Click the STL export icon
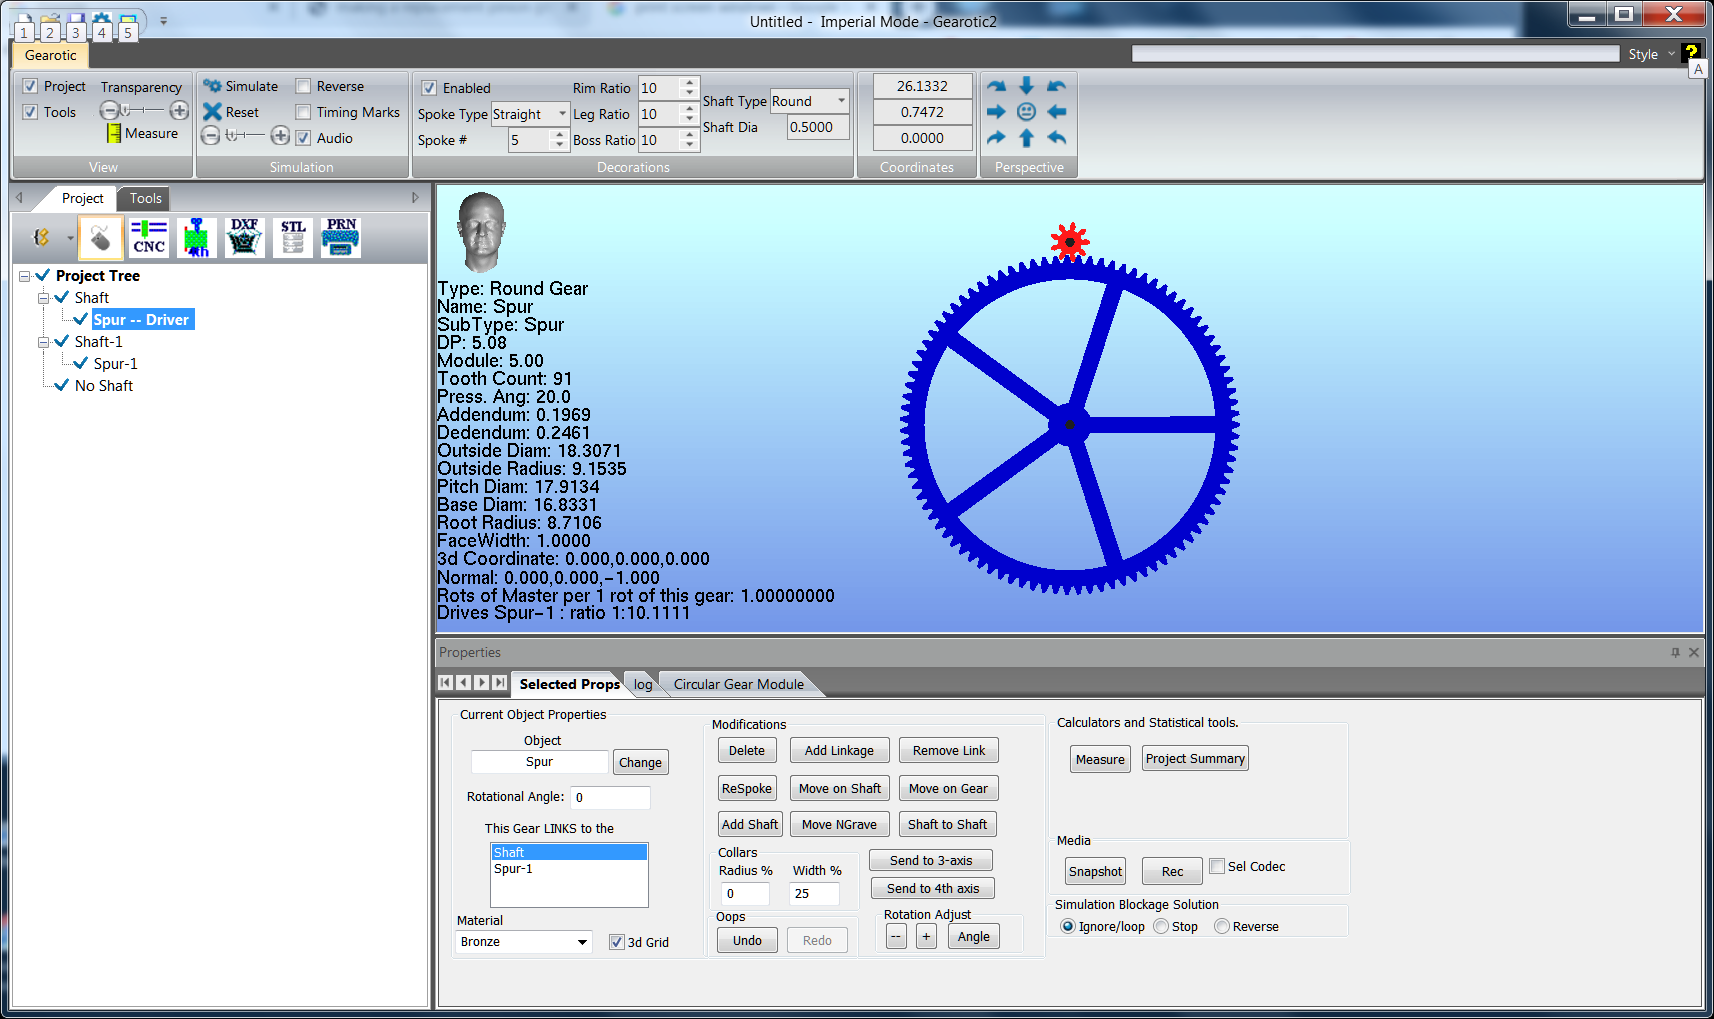Viewport: 1714px width, 1019px height. tap(293, 238)
